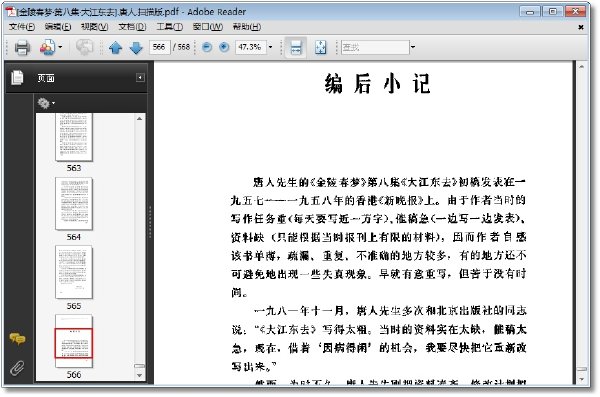Open the zoom level dropdown arrow

click(x=271, y=47)
